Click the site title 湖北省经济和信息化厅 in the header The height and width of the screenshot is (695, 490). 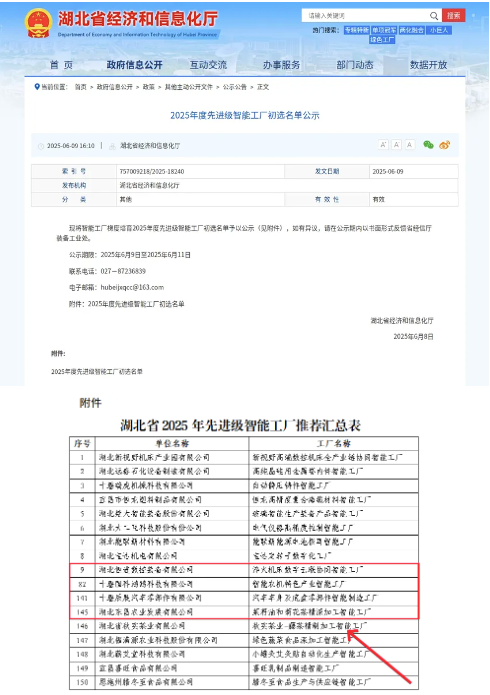(138, 19)
